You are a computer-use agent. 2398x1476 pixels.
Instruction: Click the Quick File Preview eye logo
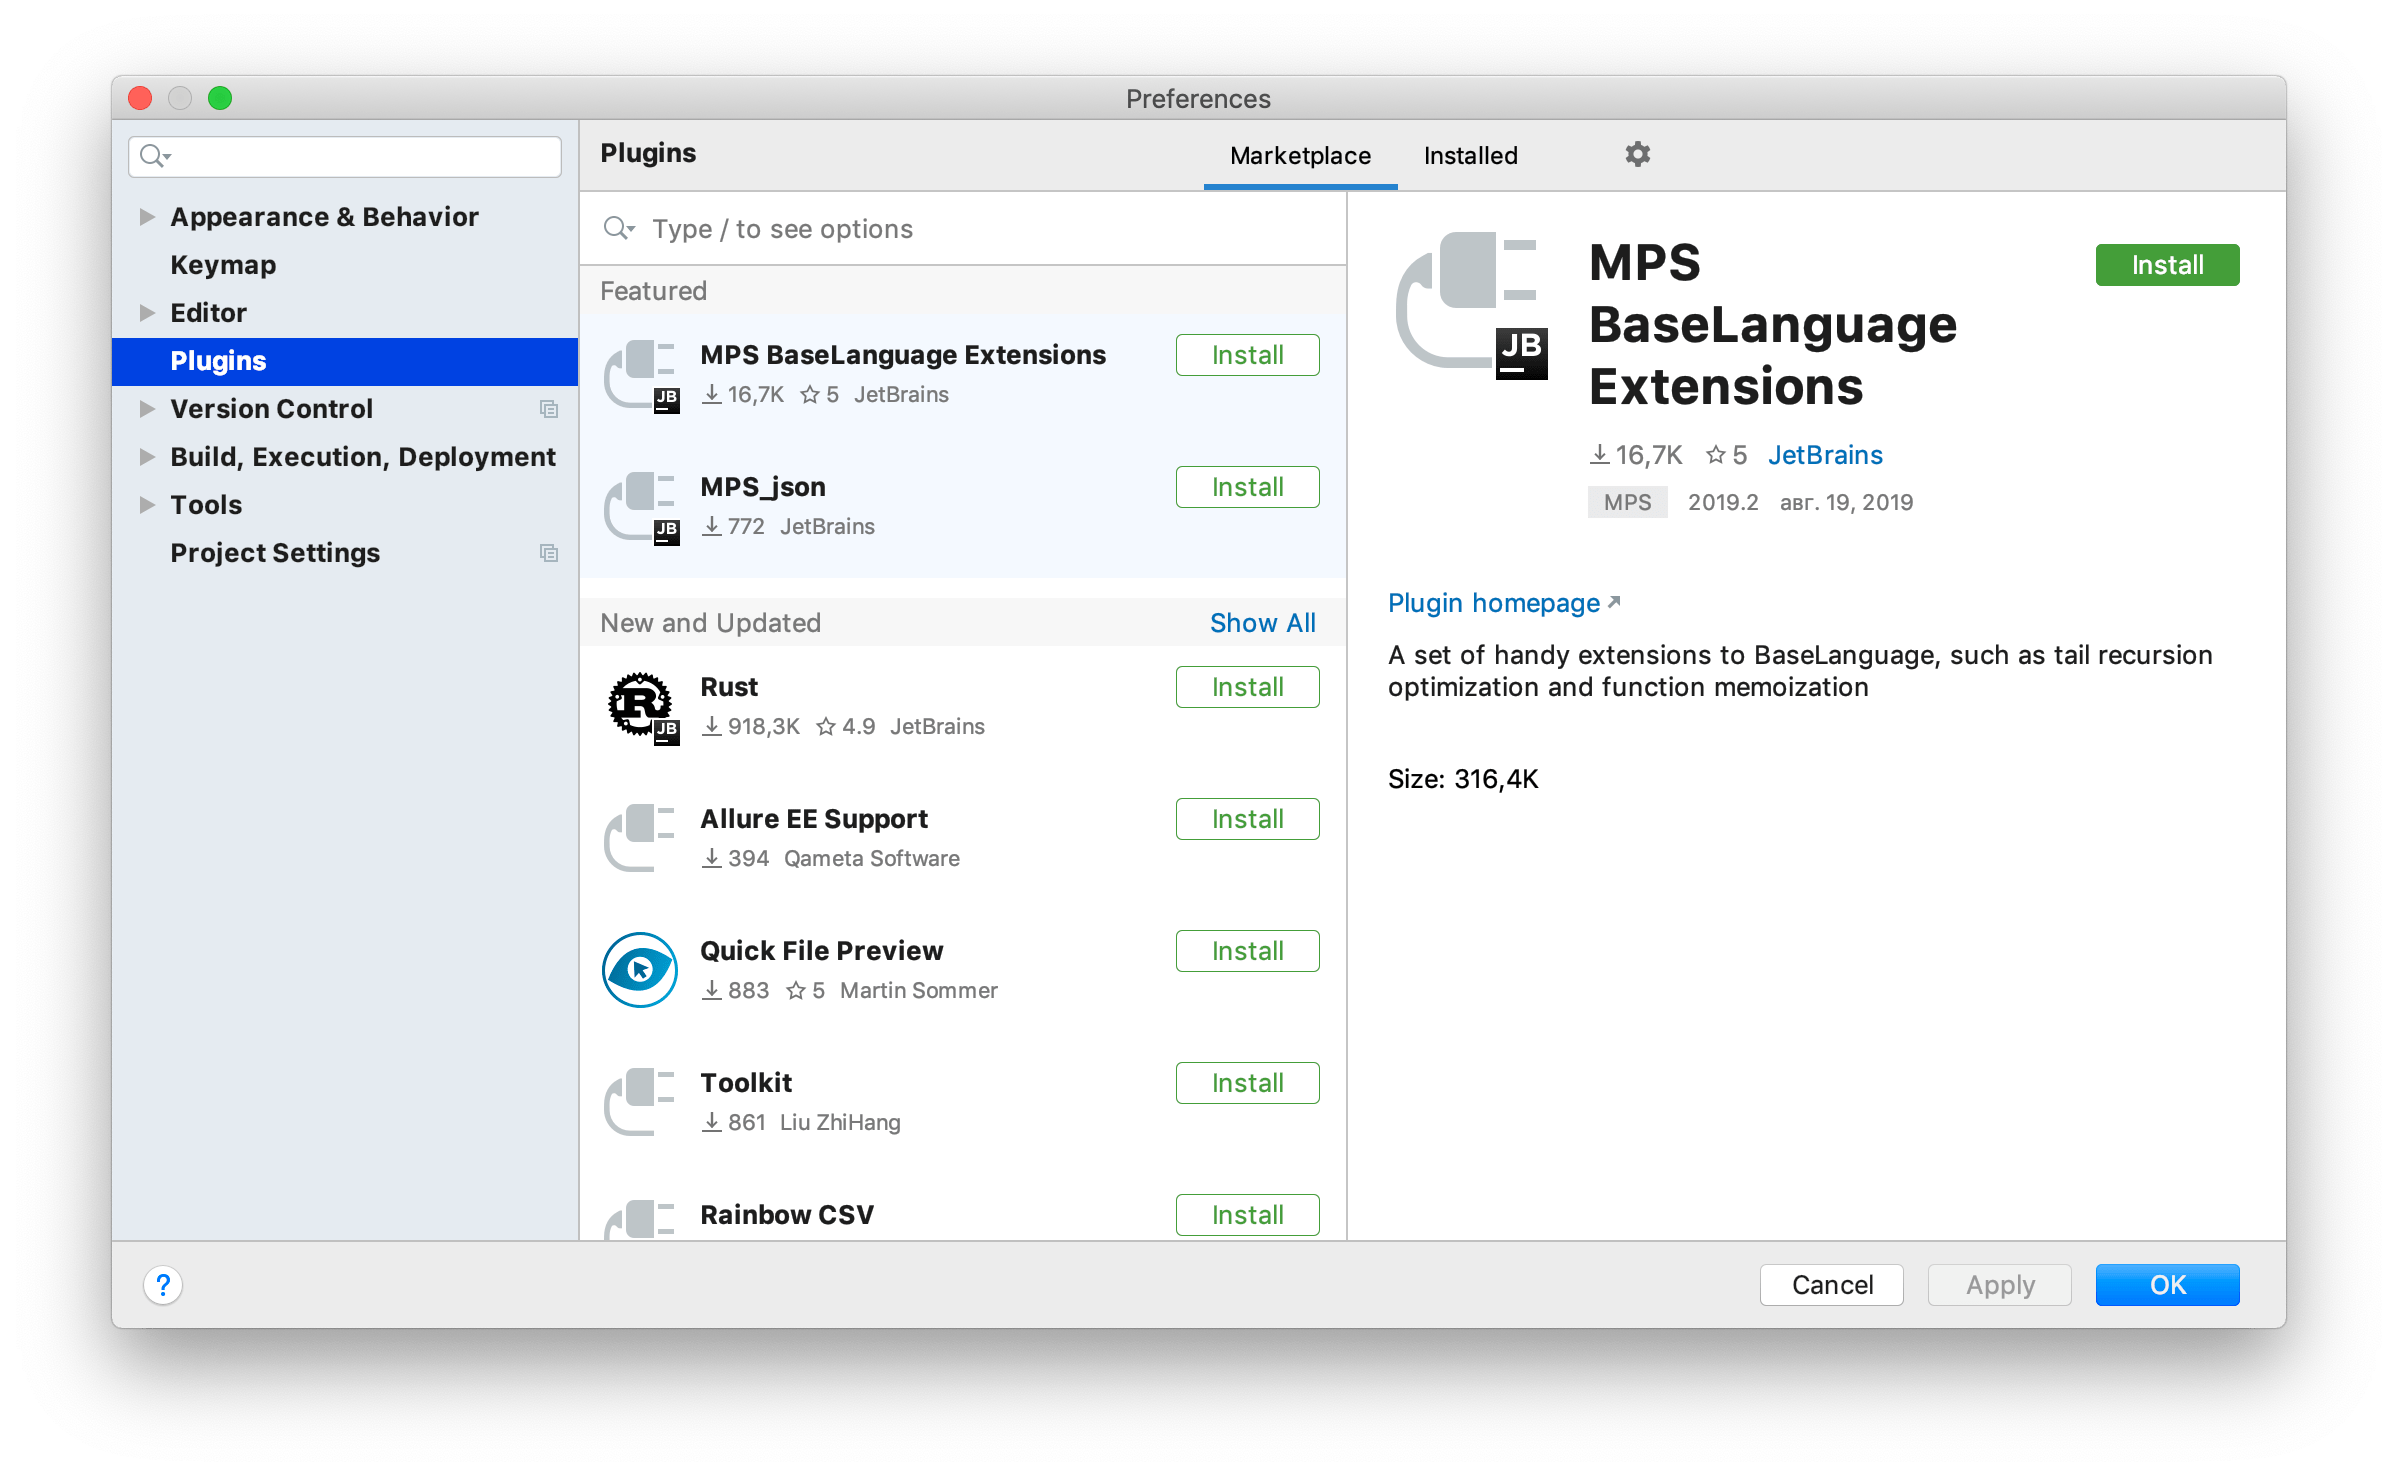639,969
